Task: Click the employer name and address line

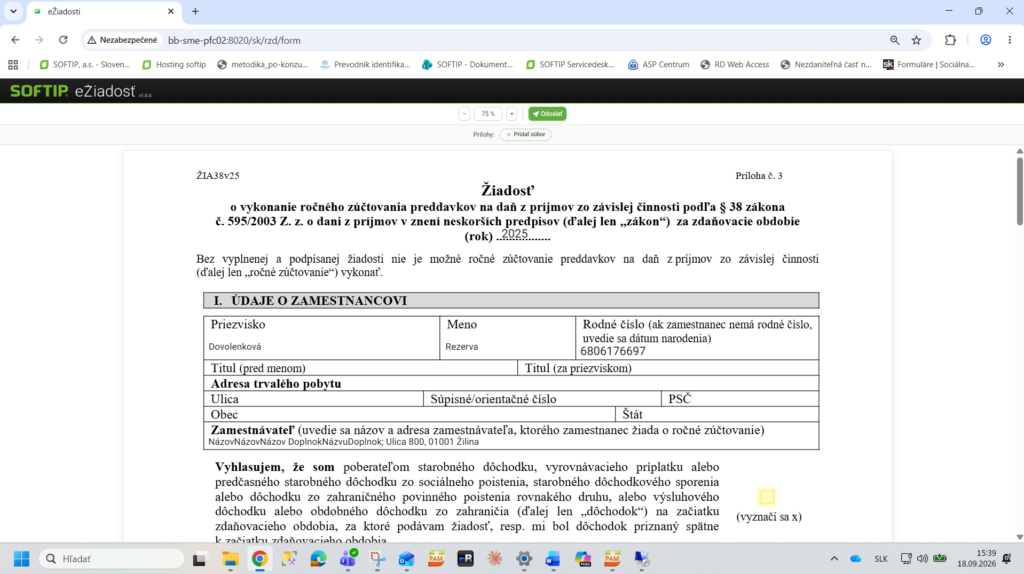Action: click(x=344, y=442)
